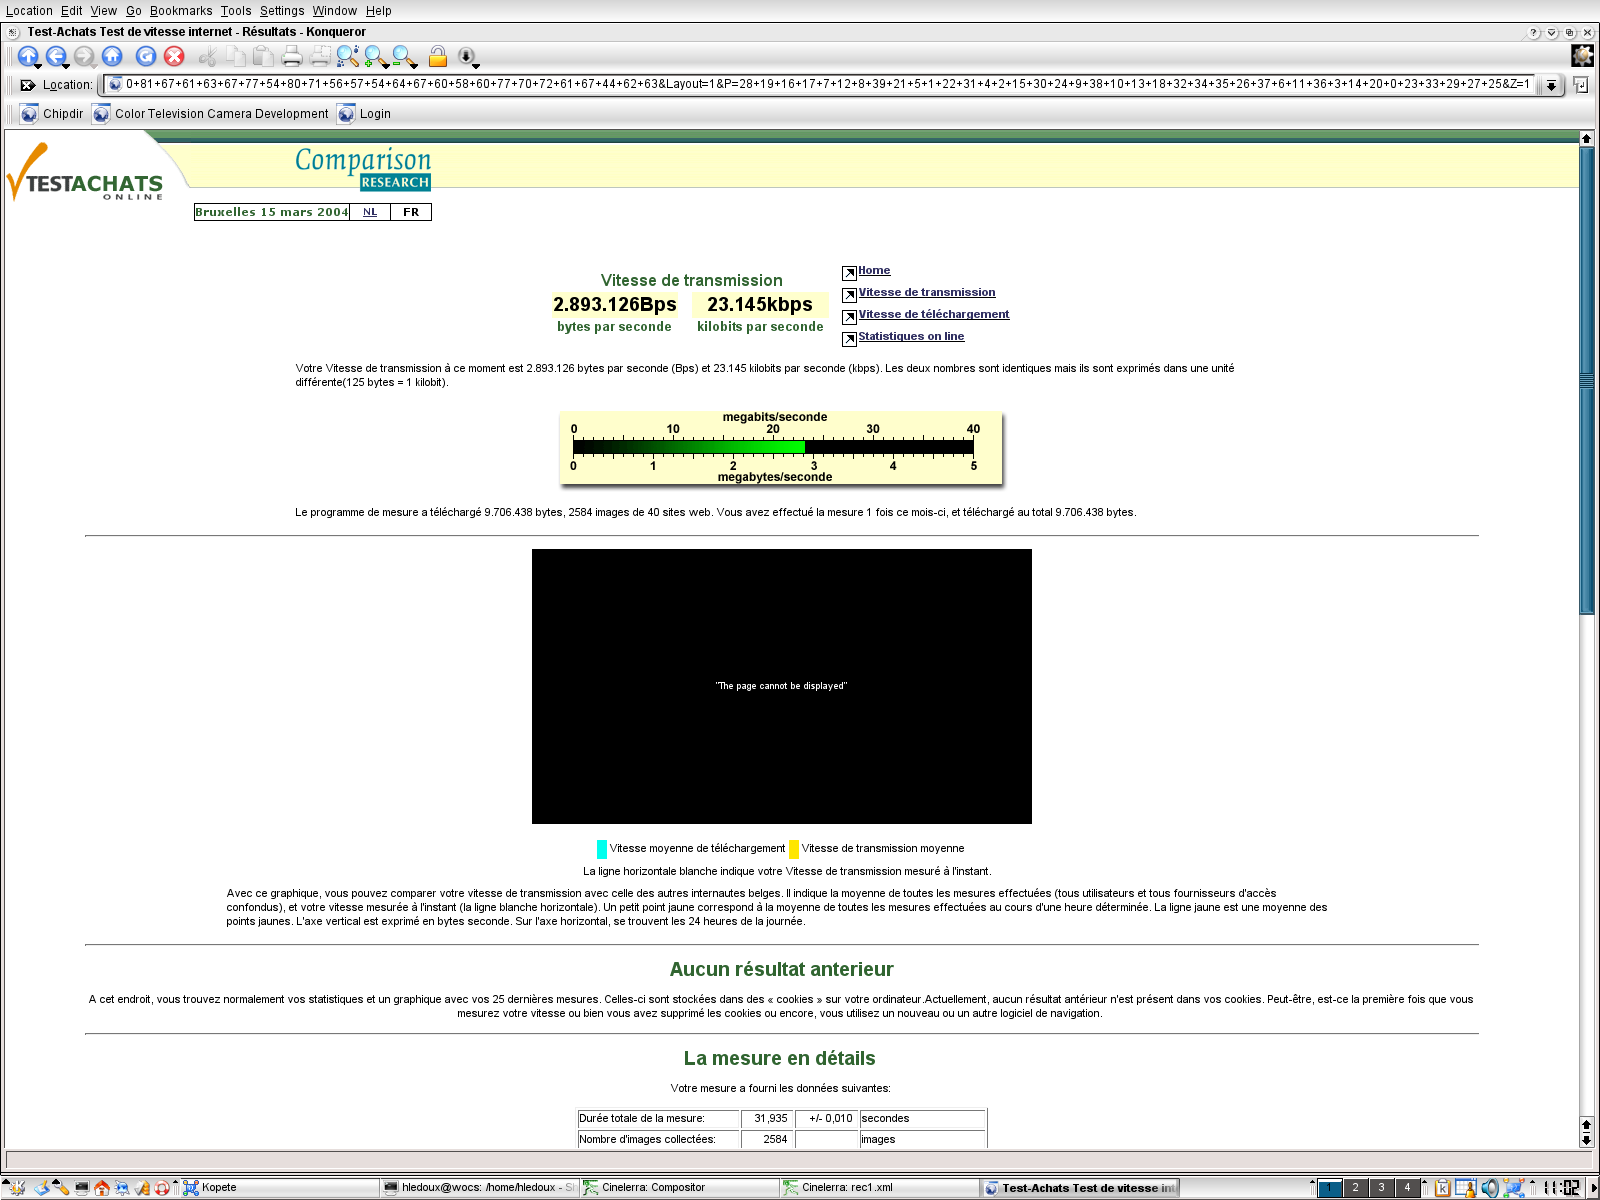Image resolution: width=1600 pixels, height=1200 pixels.
Task: Expand the download icon dropdown arrow
Action: [x=476, y=67]
